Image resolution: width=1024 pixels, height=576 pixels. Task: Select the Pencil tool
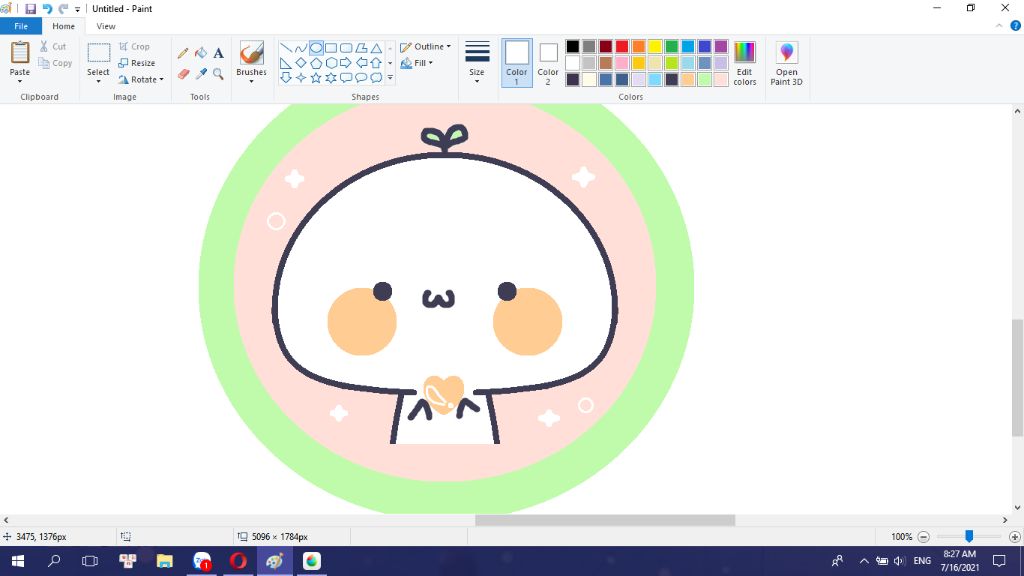183,53
